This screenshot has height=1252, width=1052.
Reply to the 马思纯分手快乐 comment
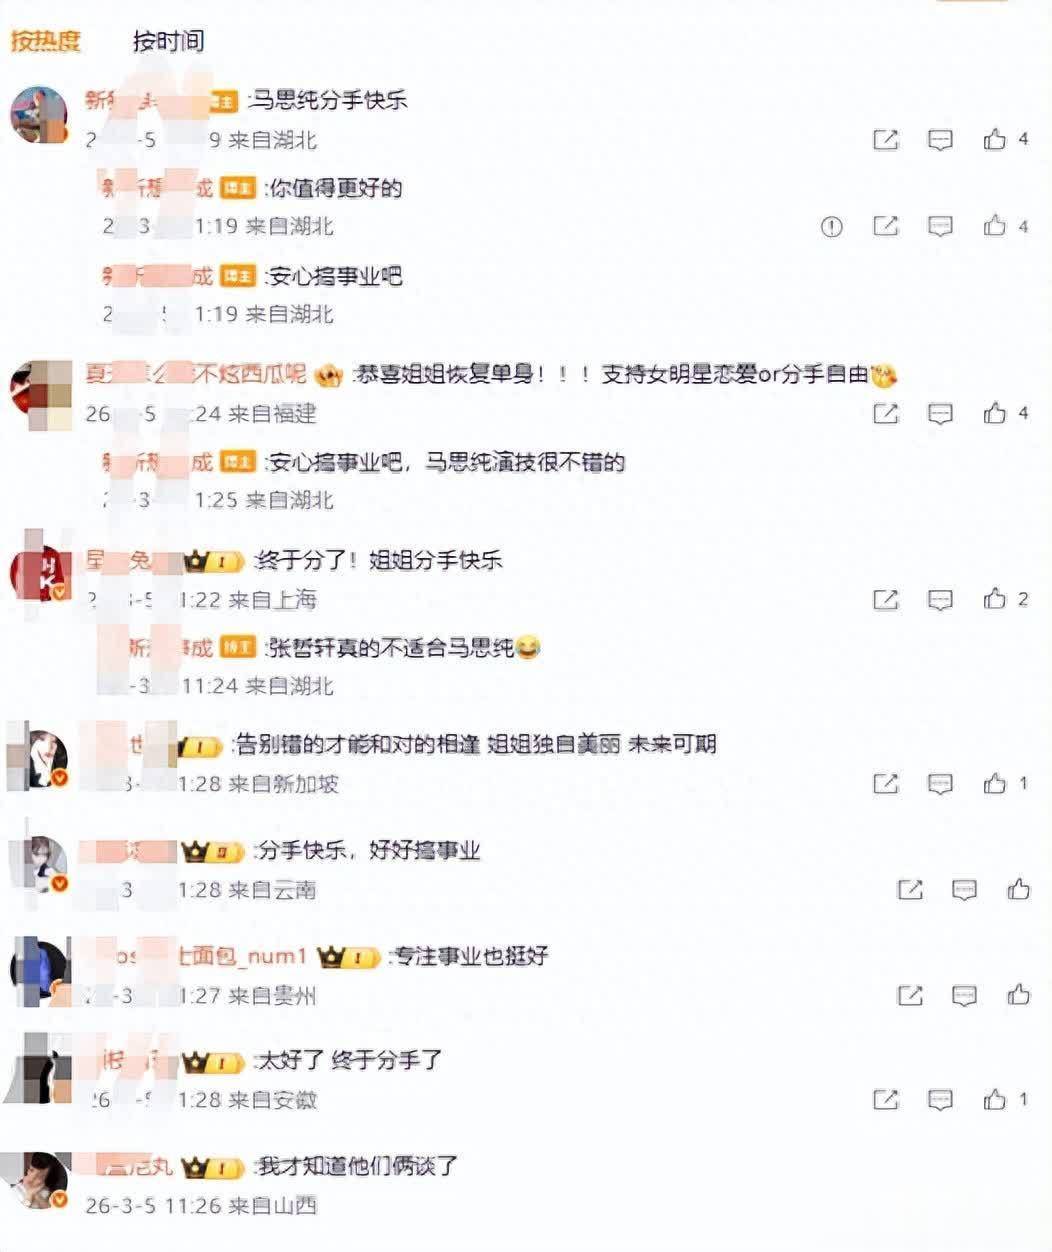click(x=940, y=139)
